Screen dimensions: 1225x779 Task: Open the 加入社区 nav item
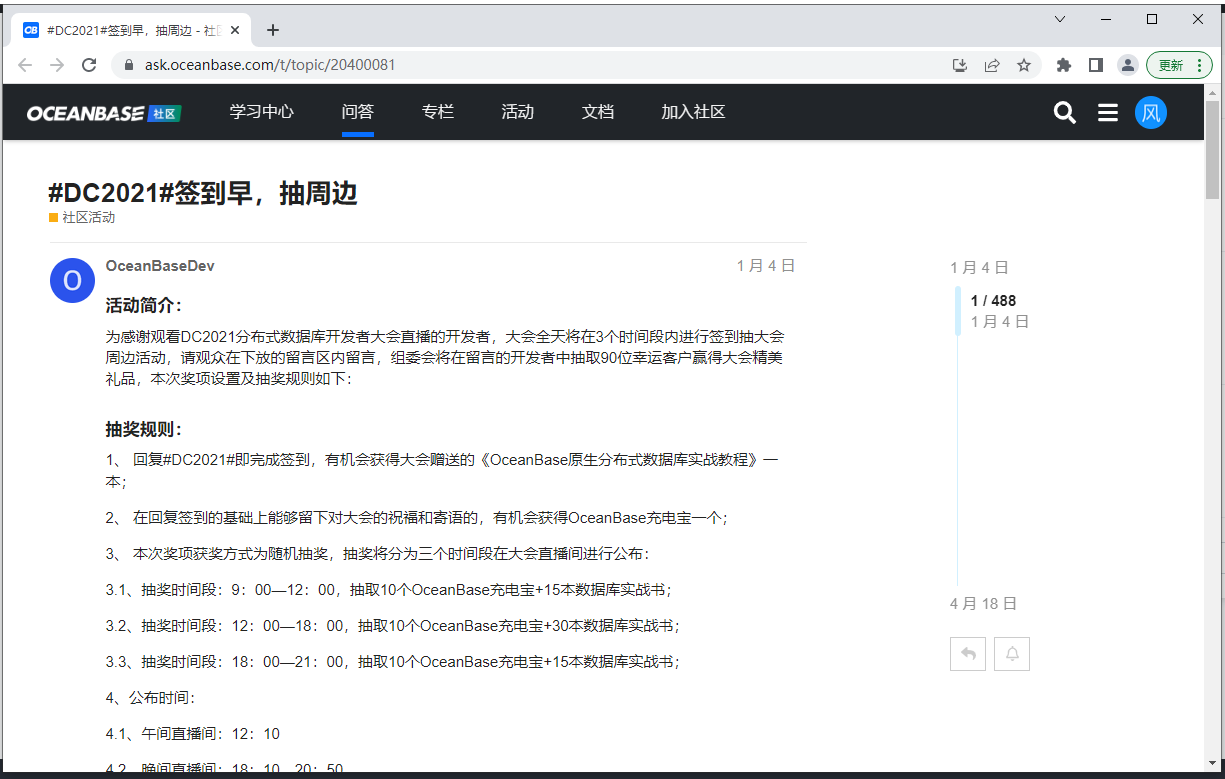tap(693, 112)
